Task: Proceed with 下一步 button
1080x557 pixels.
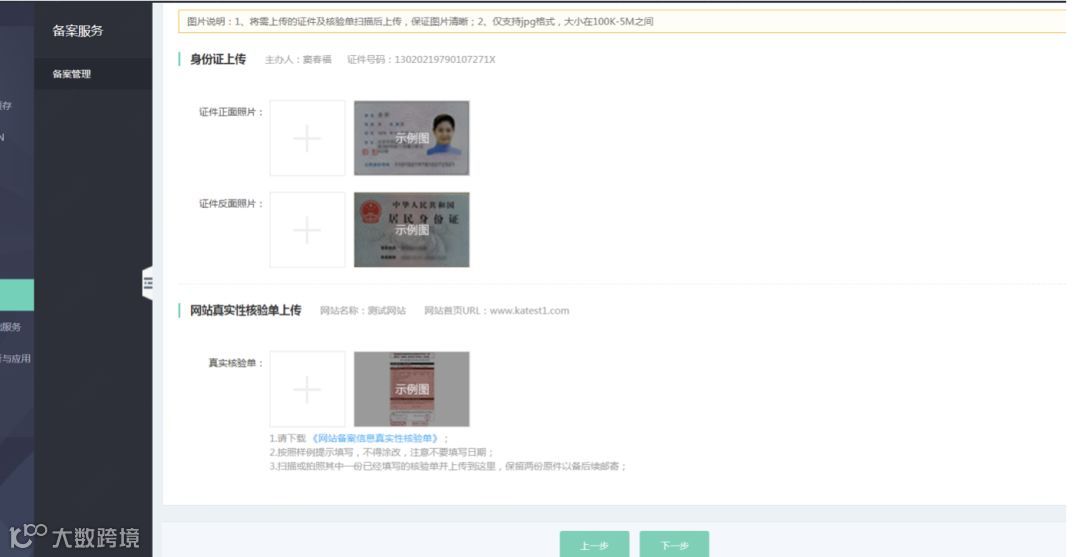Action: tap(674, 545)
